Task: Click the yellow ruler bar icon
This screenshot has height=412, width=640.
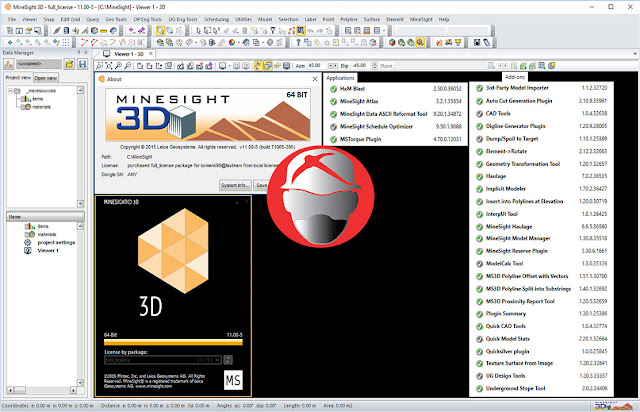Action: tap(104, 31)
